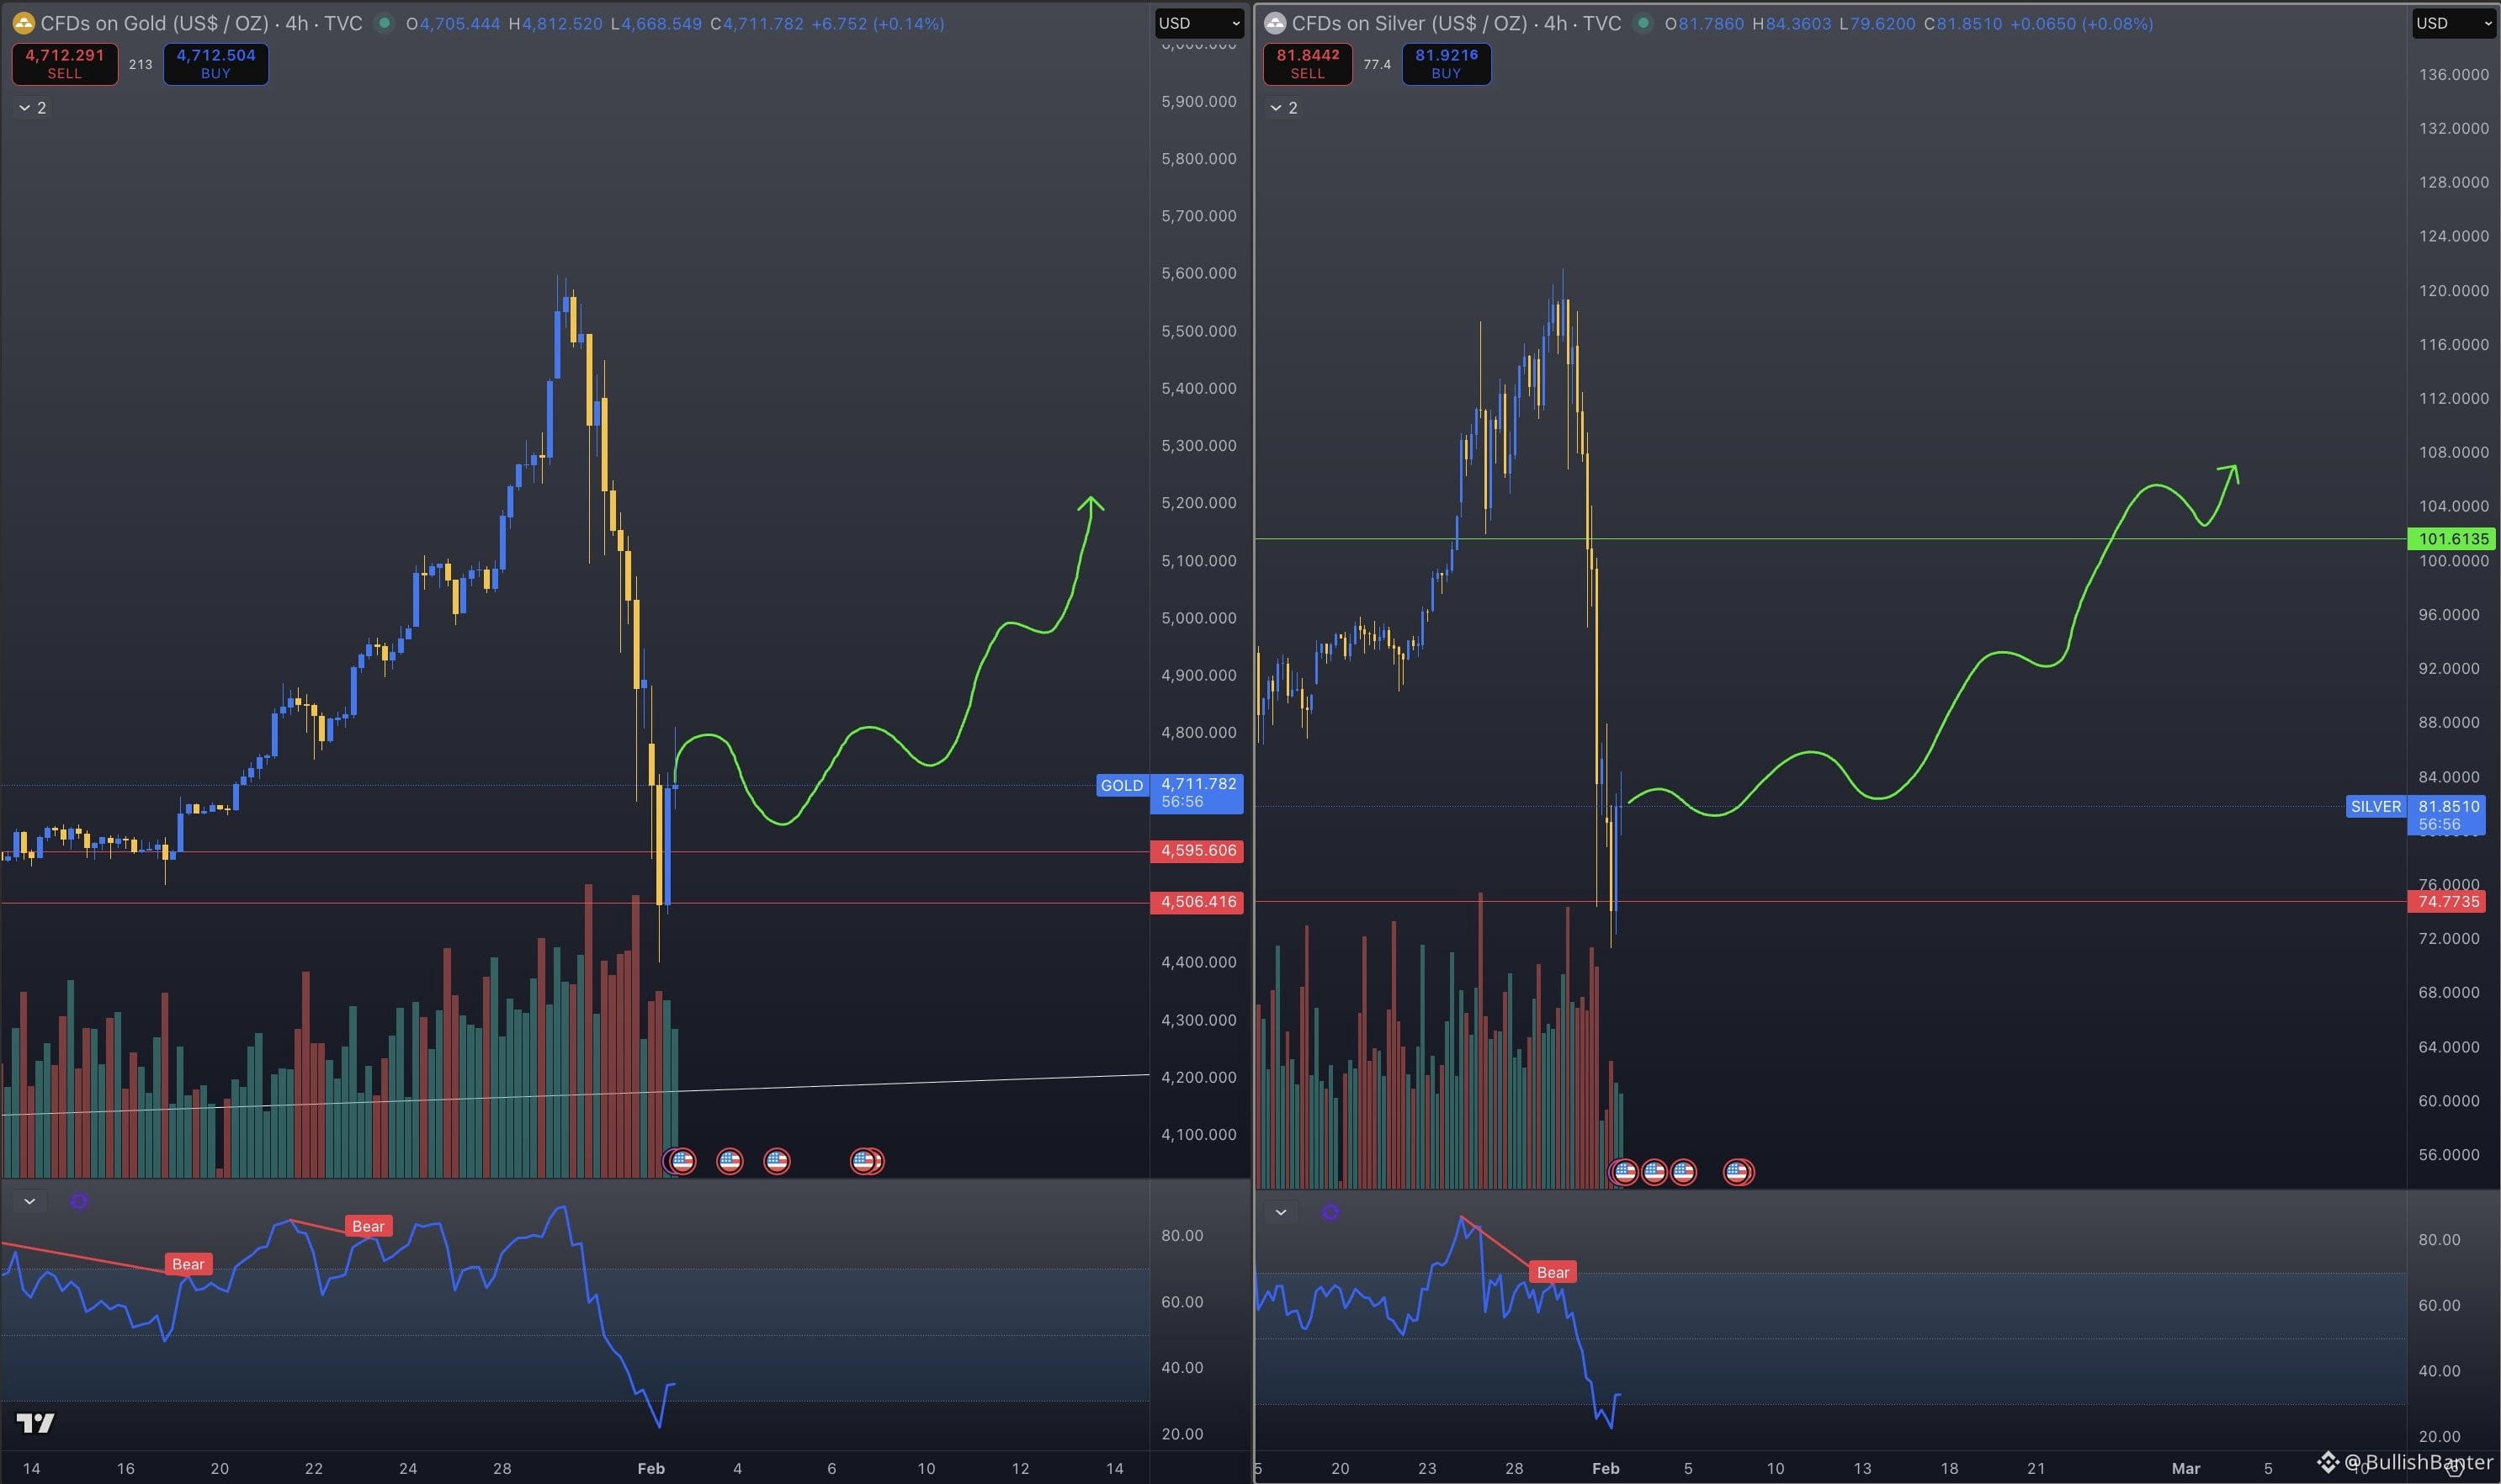The image size is (2501, 1484).
Task: Click the silver BUY 81.9216 button
Action: [1446, 64]
